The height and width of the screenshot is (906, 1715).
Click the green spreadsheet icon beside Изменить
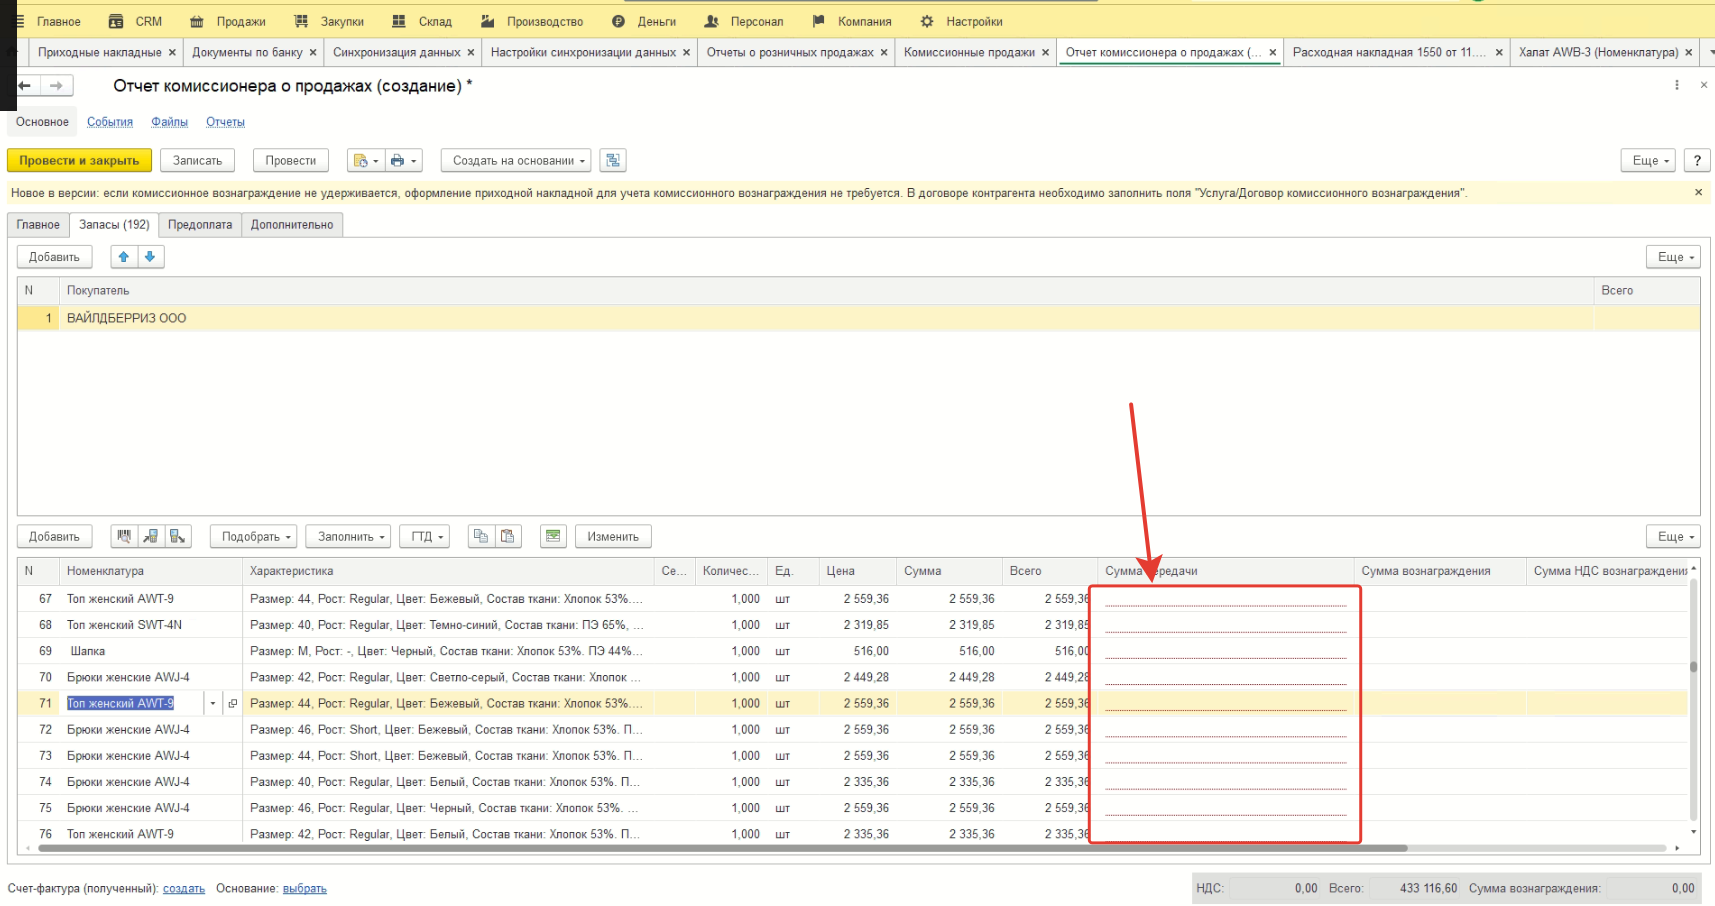pyautogui.click(x=553, y=537)
